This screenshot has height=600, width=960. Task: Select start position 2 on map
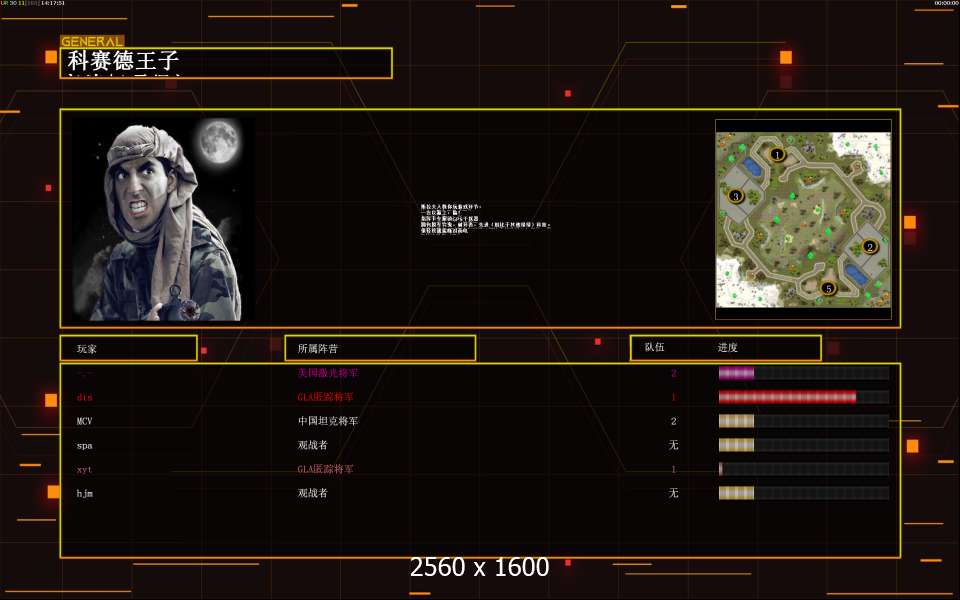pos(869,247)
